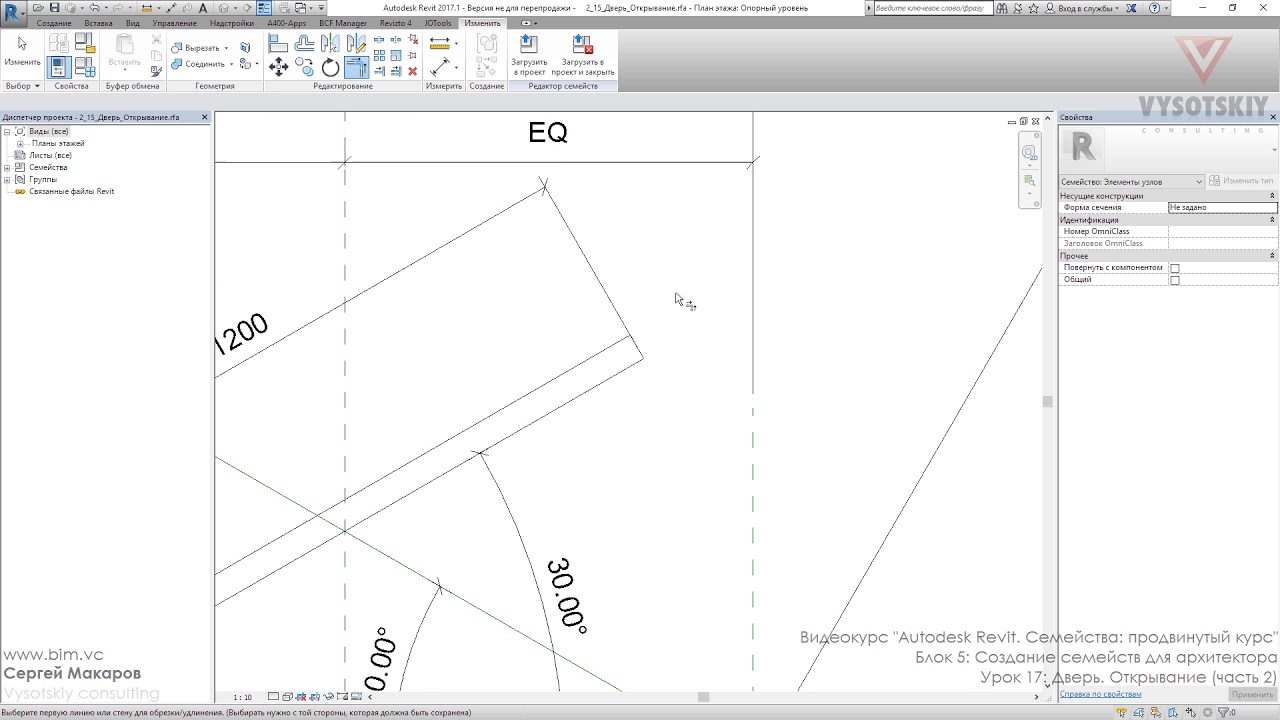Viewport: 1280px width, 720px height.
Task: Open the Вставка ribbon tab
Action: pos(98,23)
